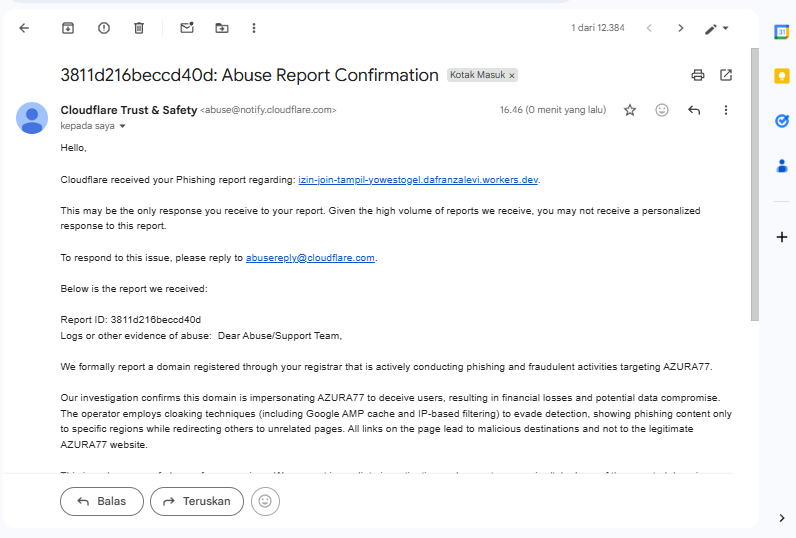
Task: Open the emoji reaction button beside Teruskan
Action: (265, 501)
